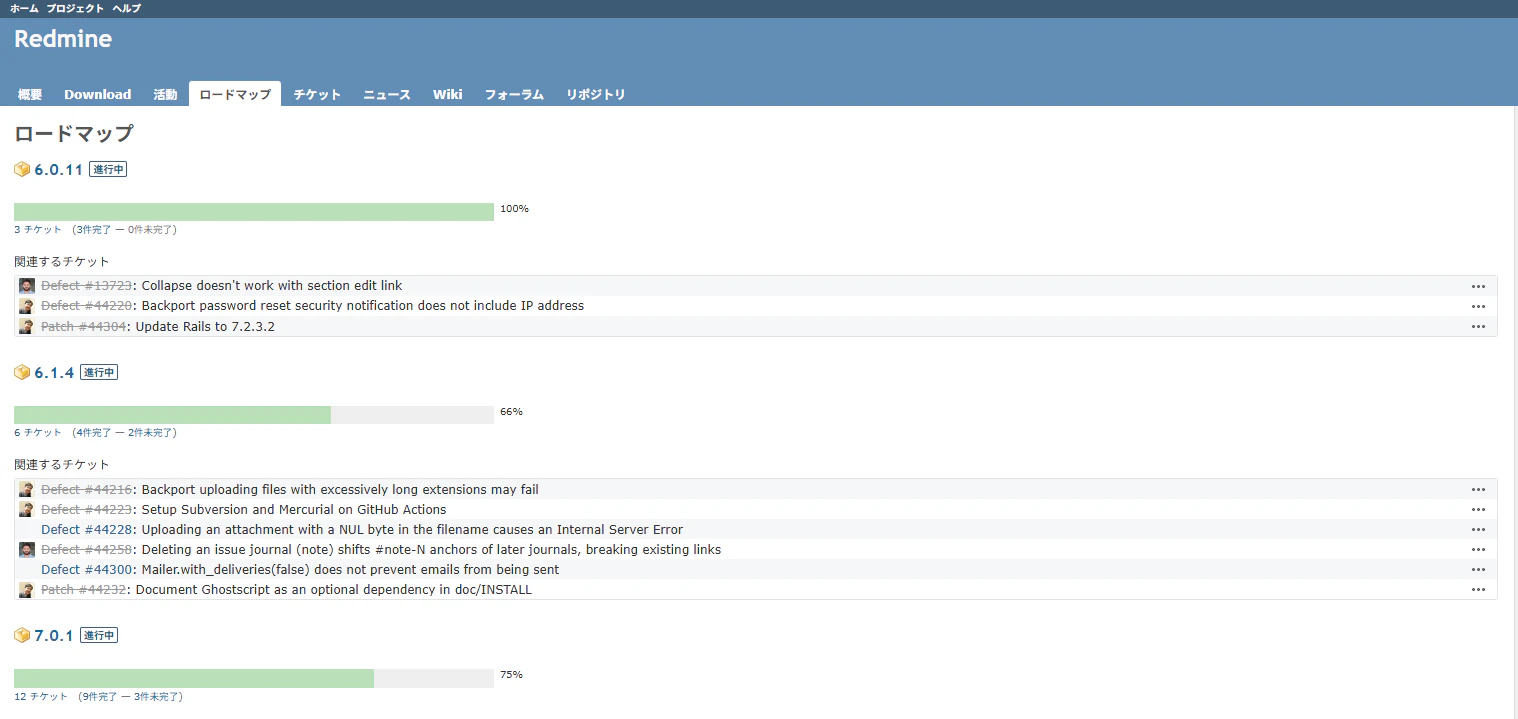Image resolution: width=1518 pixels, height=719 pixels.
Task: Click ホーム in the top menu
Action: [x=24, y=8]
